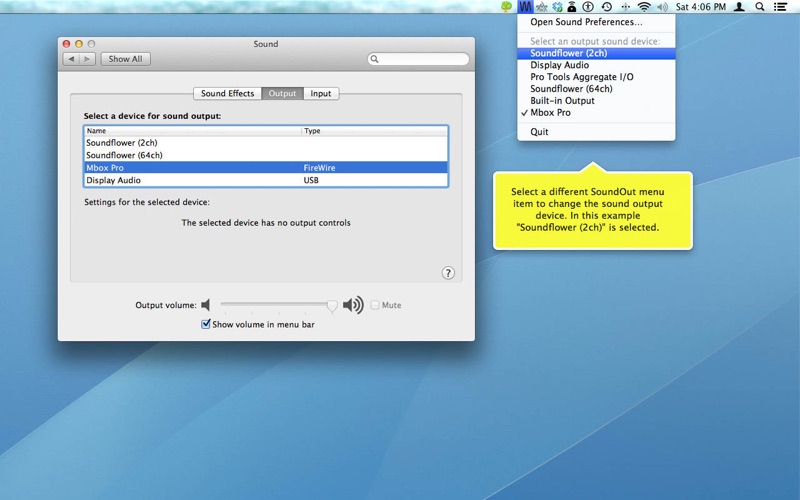Select Pro Tools Aggregate I/O output
This screenshot has height=500, width=800.
coord(596,77)
